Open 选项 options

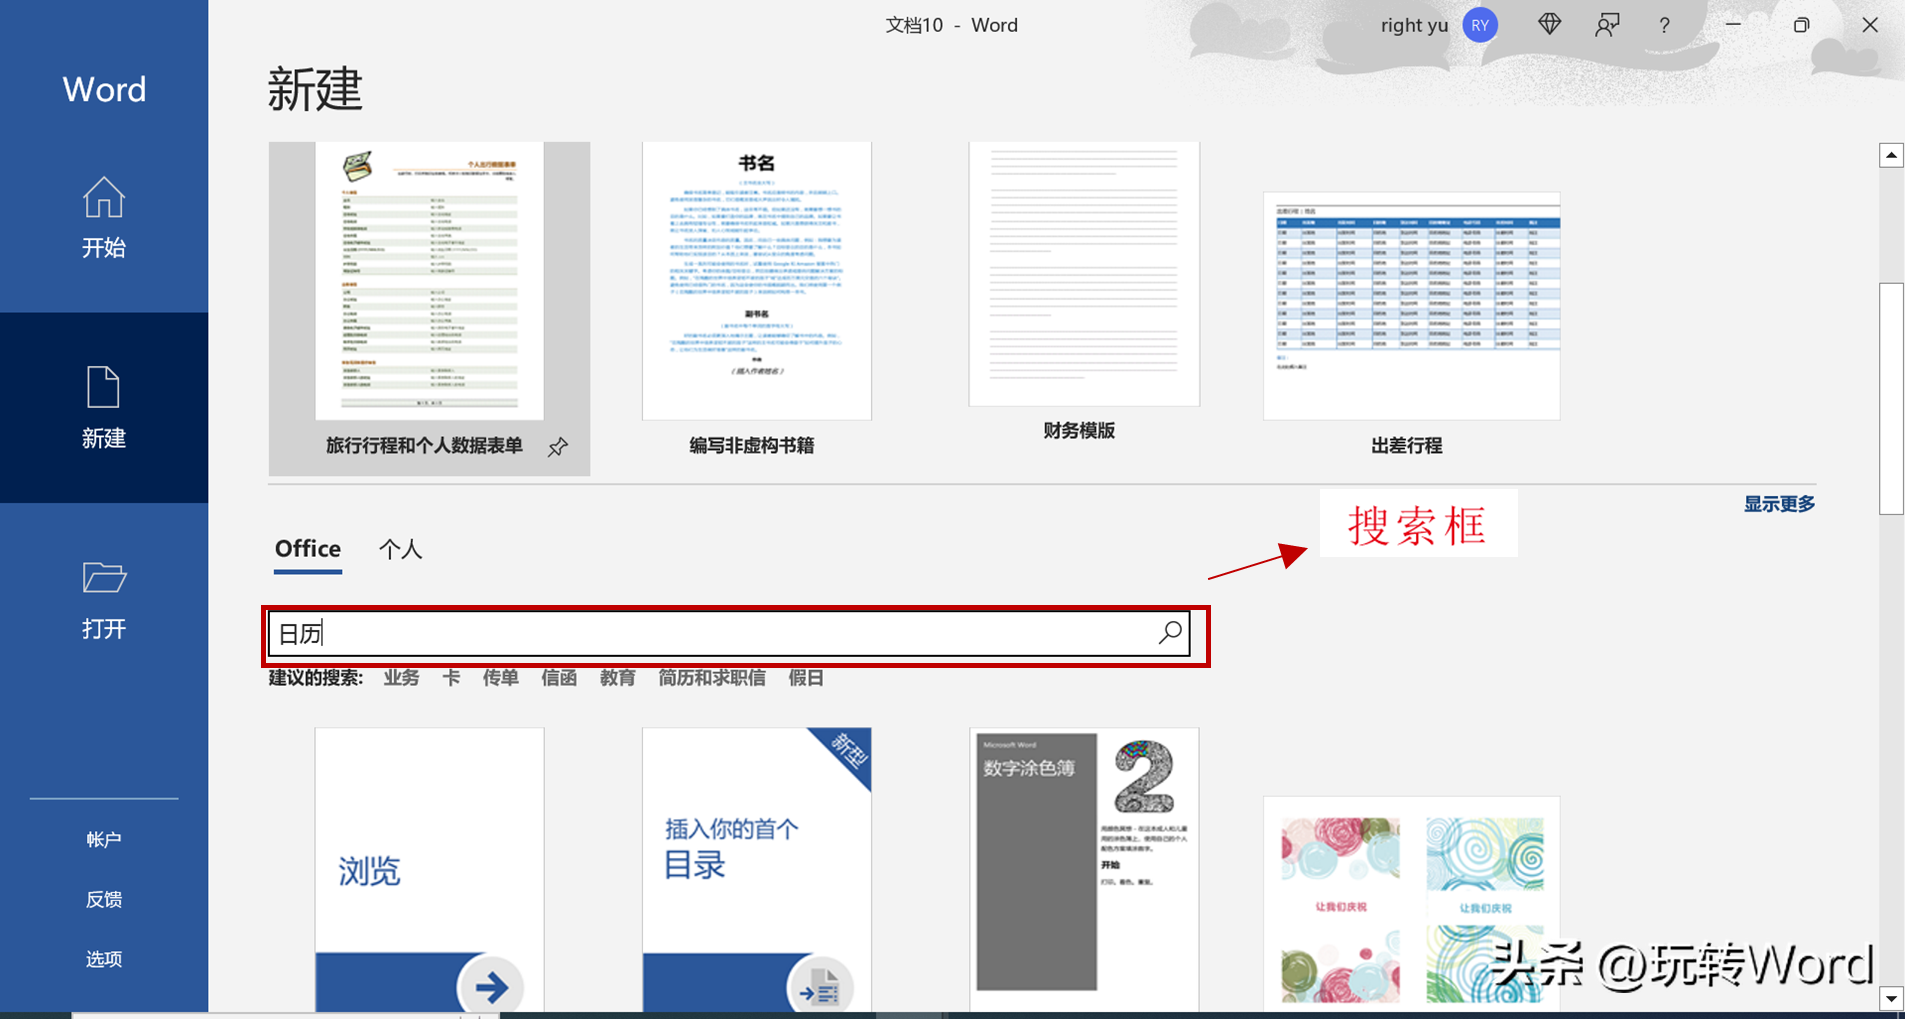point(104,959)
